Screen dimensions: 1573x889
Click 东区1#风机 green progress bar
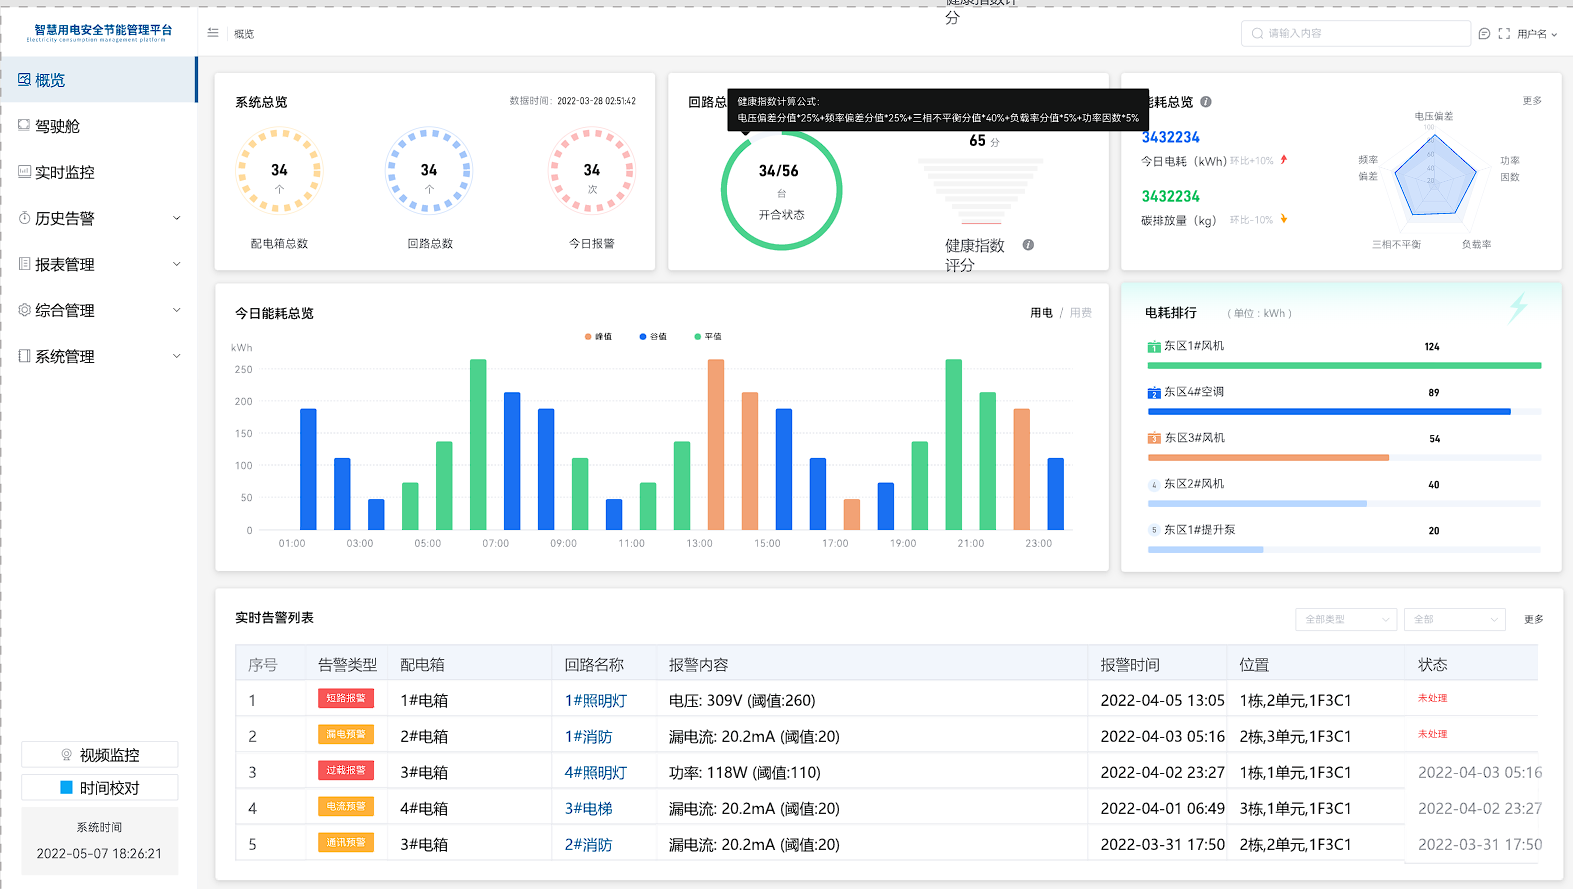(1344, 366)
